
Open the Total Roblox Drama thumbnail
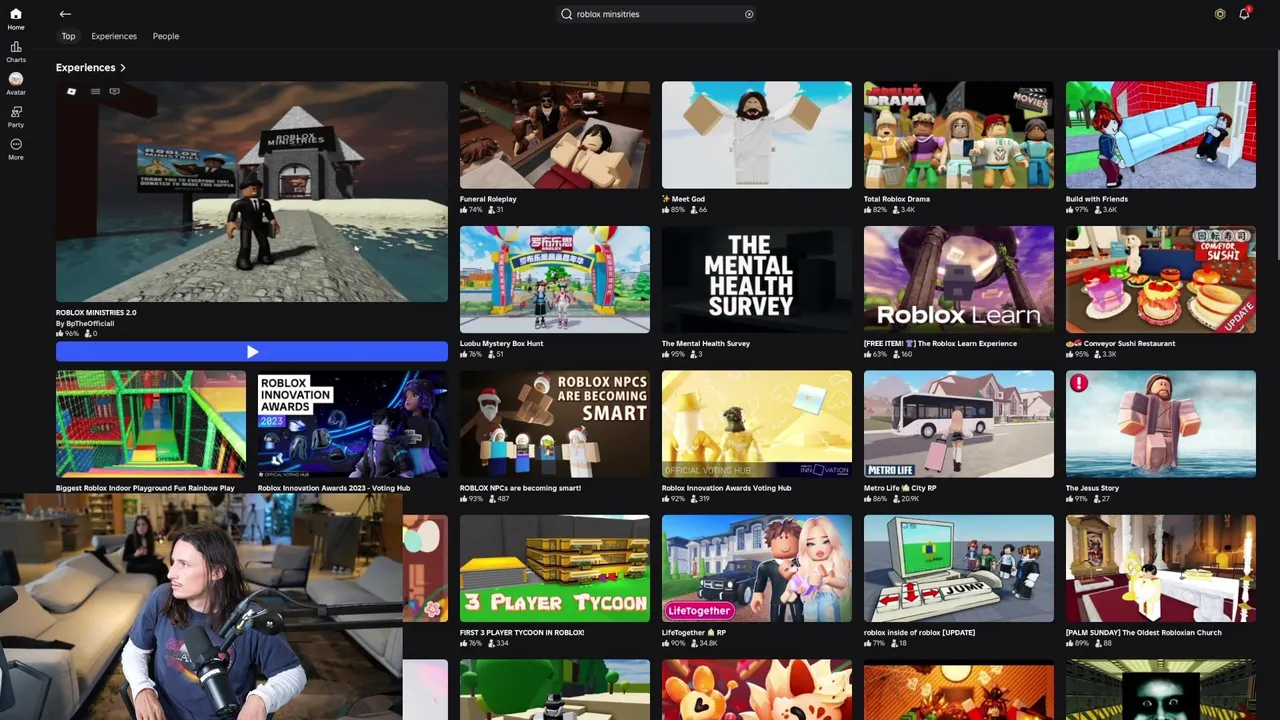tap(959, 135)
